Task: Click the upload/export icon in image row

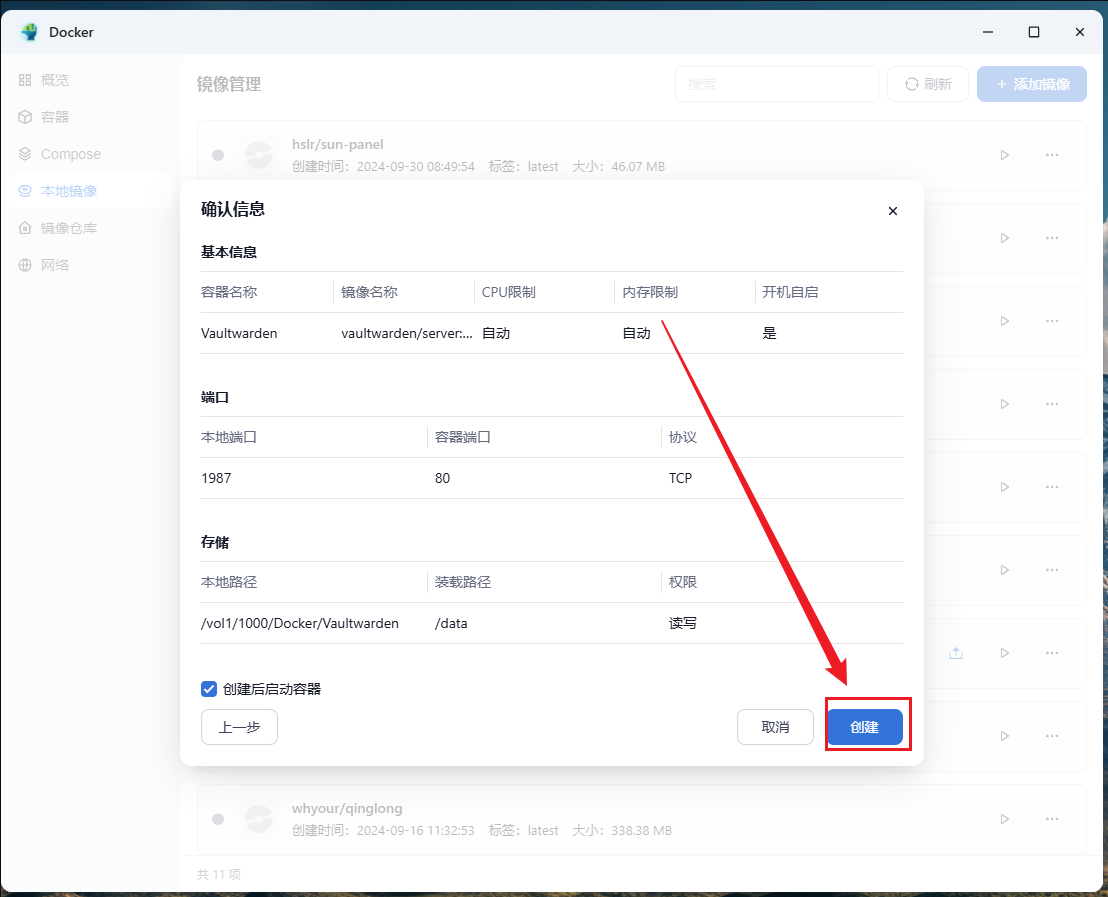Action: [956, 653]
